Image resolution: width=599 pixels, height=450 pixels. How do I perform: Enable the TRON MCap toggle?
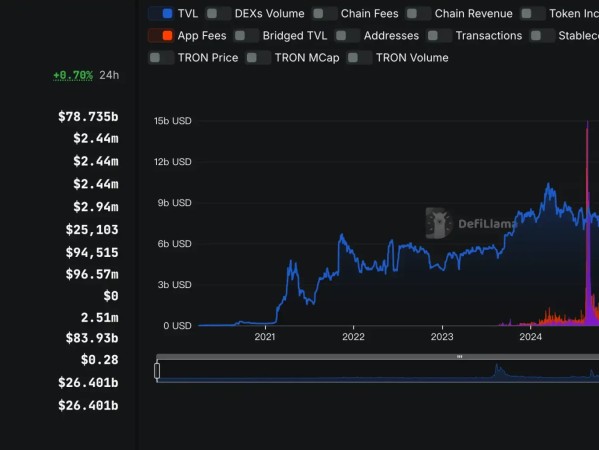(258, 58)
